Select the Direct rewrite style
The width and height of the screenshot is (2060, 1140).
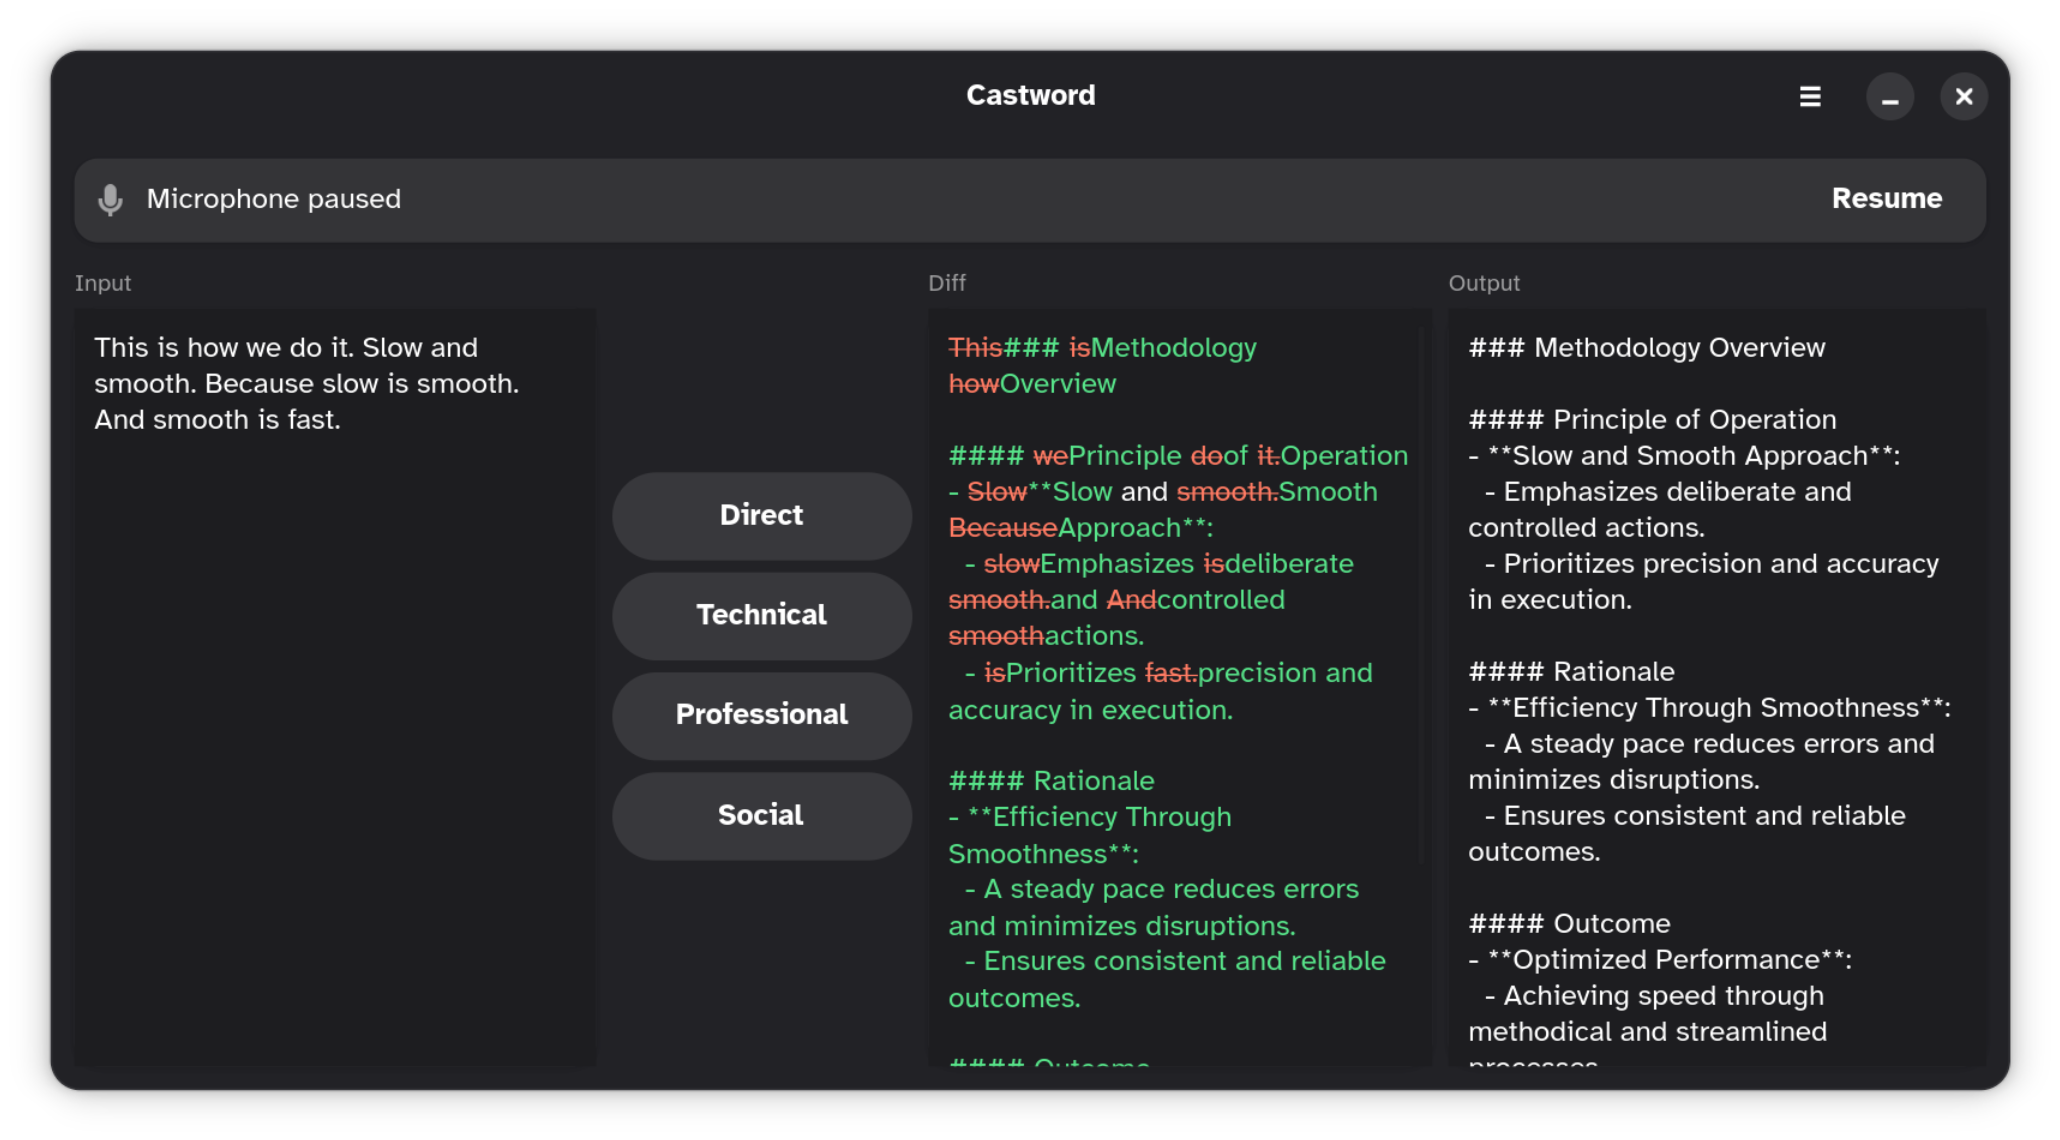pos(761,516)
